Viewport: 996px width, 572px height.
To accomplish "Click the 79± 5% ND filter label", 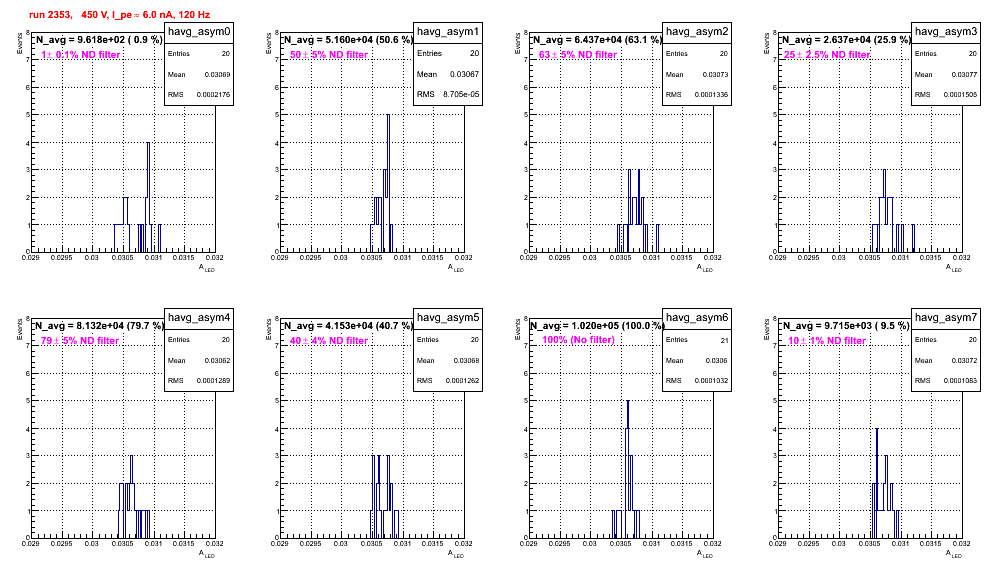I will (x=80, y=341).
